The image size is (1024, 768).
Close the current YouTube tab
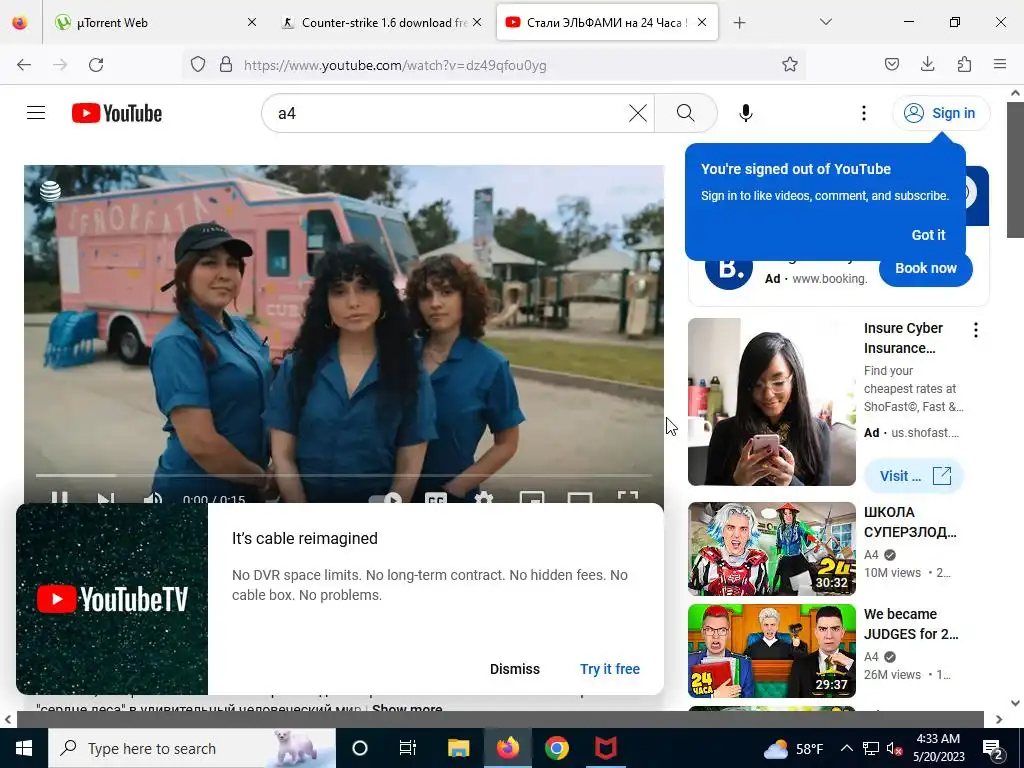click(702, 22)
